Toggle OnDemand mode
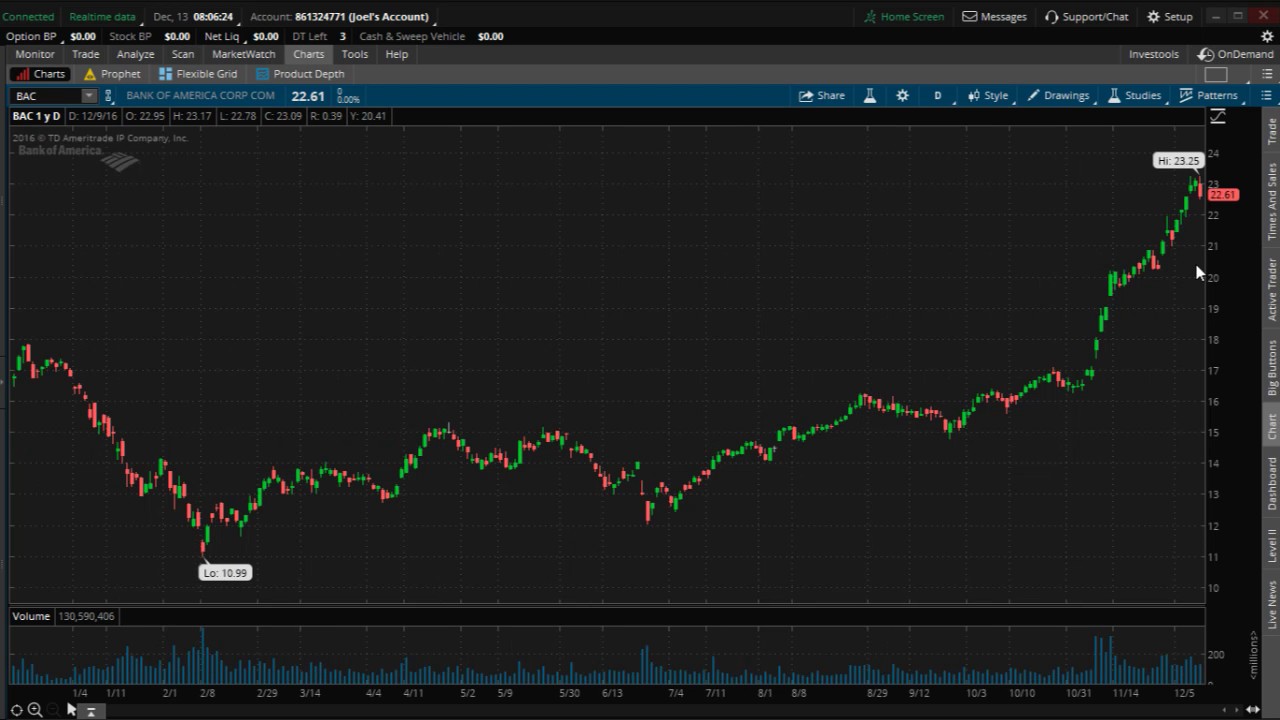Viewport: 1280px width, 720px height. (x=1236, y=54)
